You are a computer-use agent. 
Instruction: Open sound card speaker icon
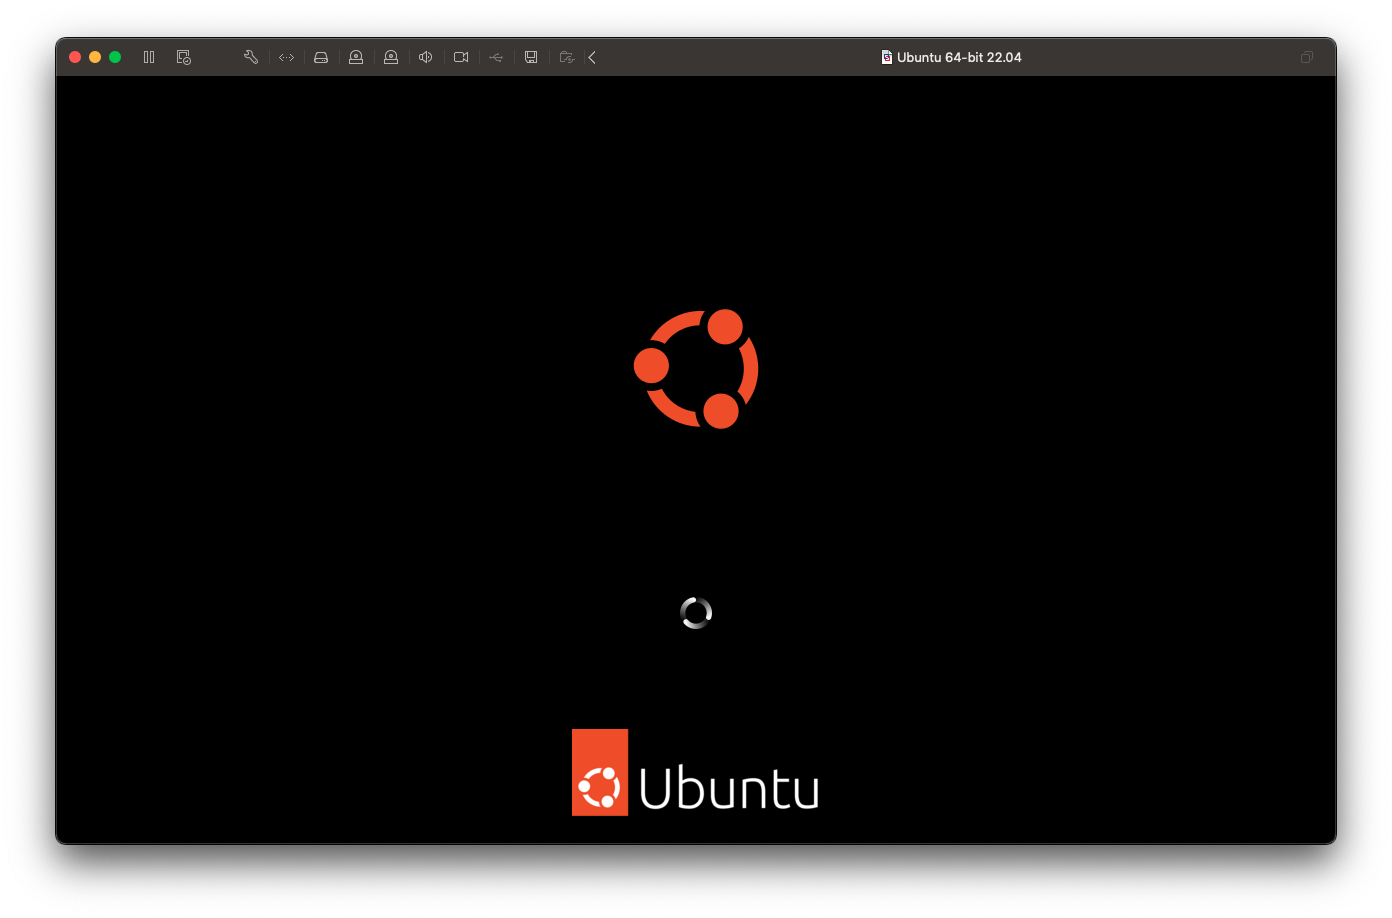pos(426,57)
